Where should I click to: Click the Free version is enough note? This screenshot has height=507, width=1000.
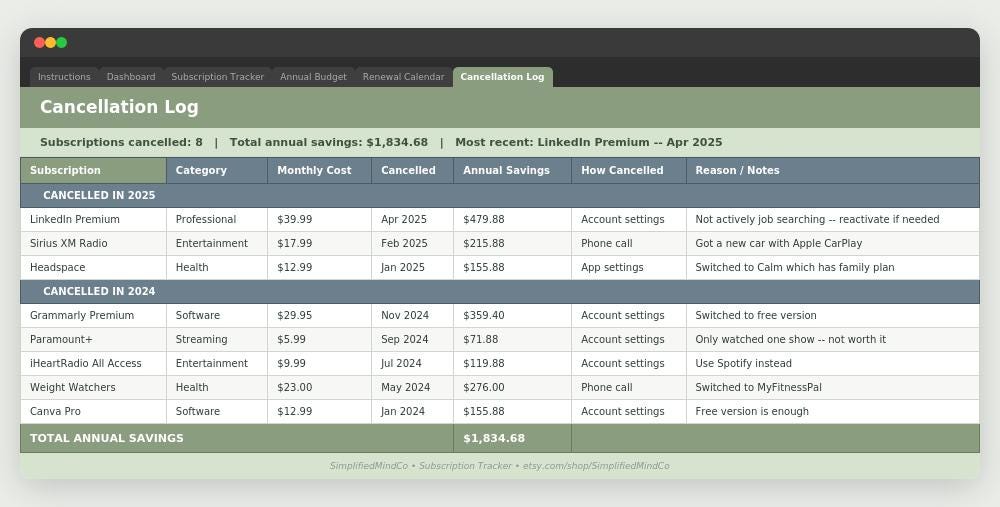pyautogui.click(x=833, y=412)
